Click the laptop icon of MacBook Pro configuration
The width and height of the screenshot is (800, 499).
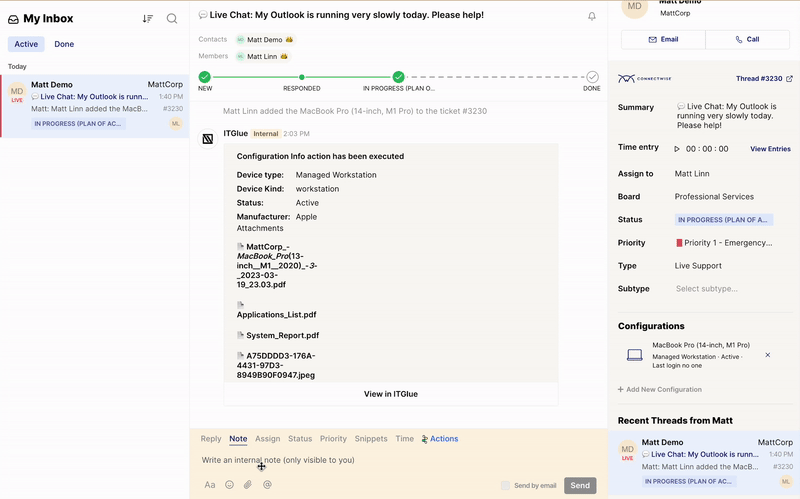click(635, 355)
